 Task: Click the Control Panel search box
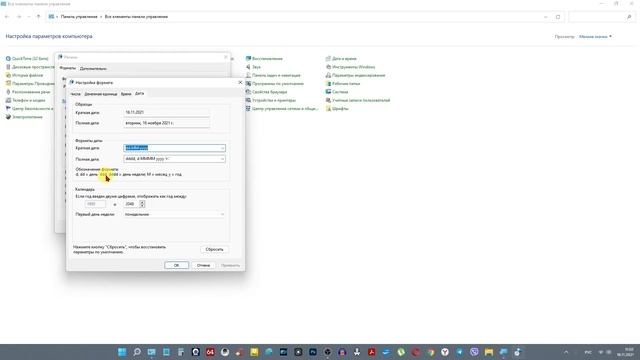click(601, 17)
